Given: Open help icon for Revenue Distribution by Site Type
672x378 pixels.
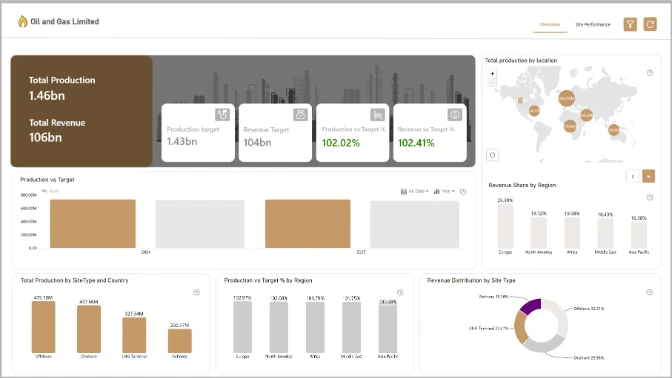Looking at the screenshot, I should [649, 292].
